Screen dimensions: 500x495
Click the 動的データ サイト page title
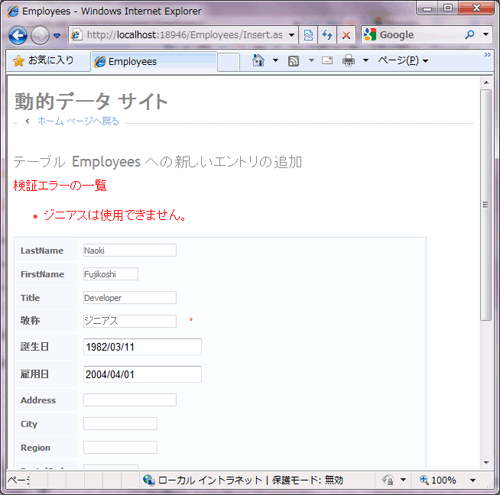pyautogui.click(x=91, y=101)
